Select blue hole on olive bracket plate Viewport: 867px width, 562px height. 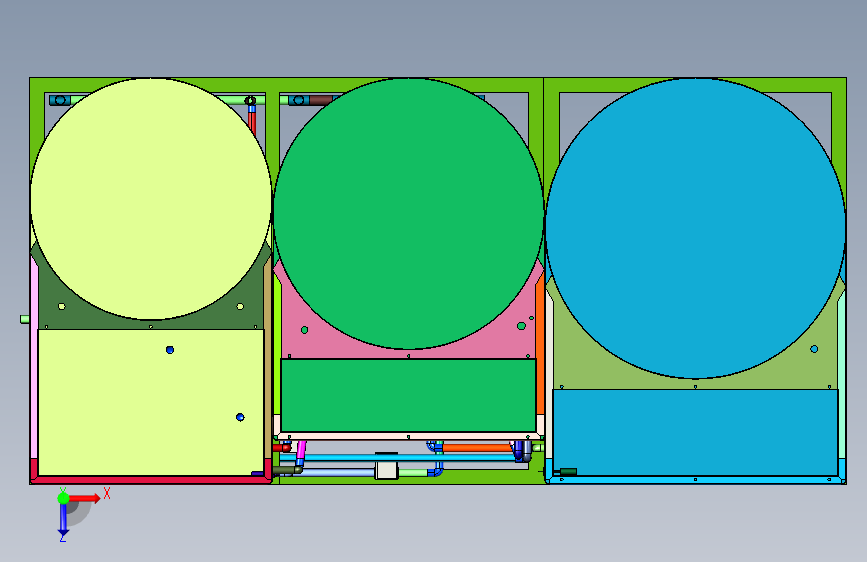814,349
